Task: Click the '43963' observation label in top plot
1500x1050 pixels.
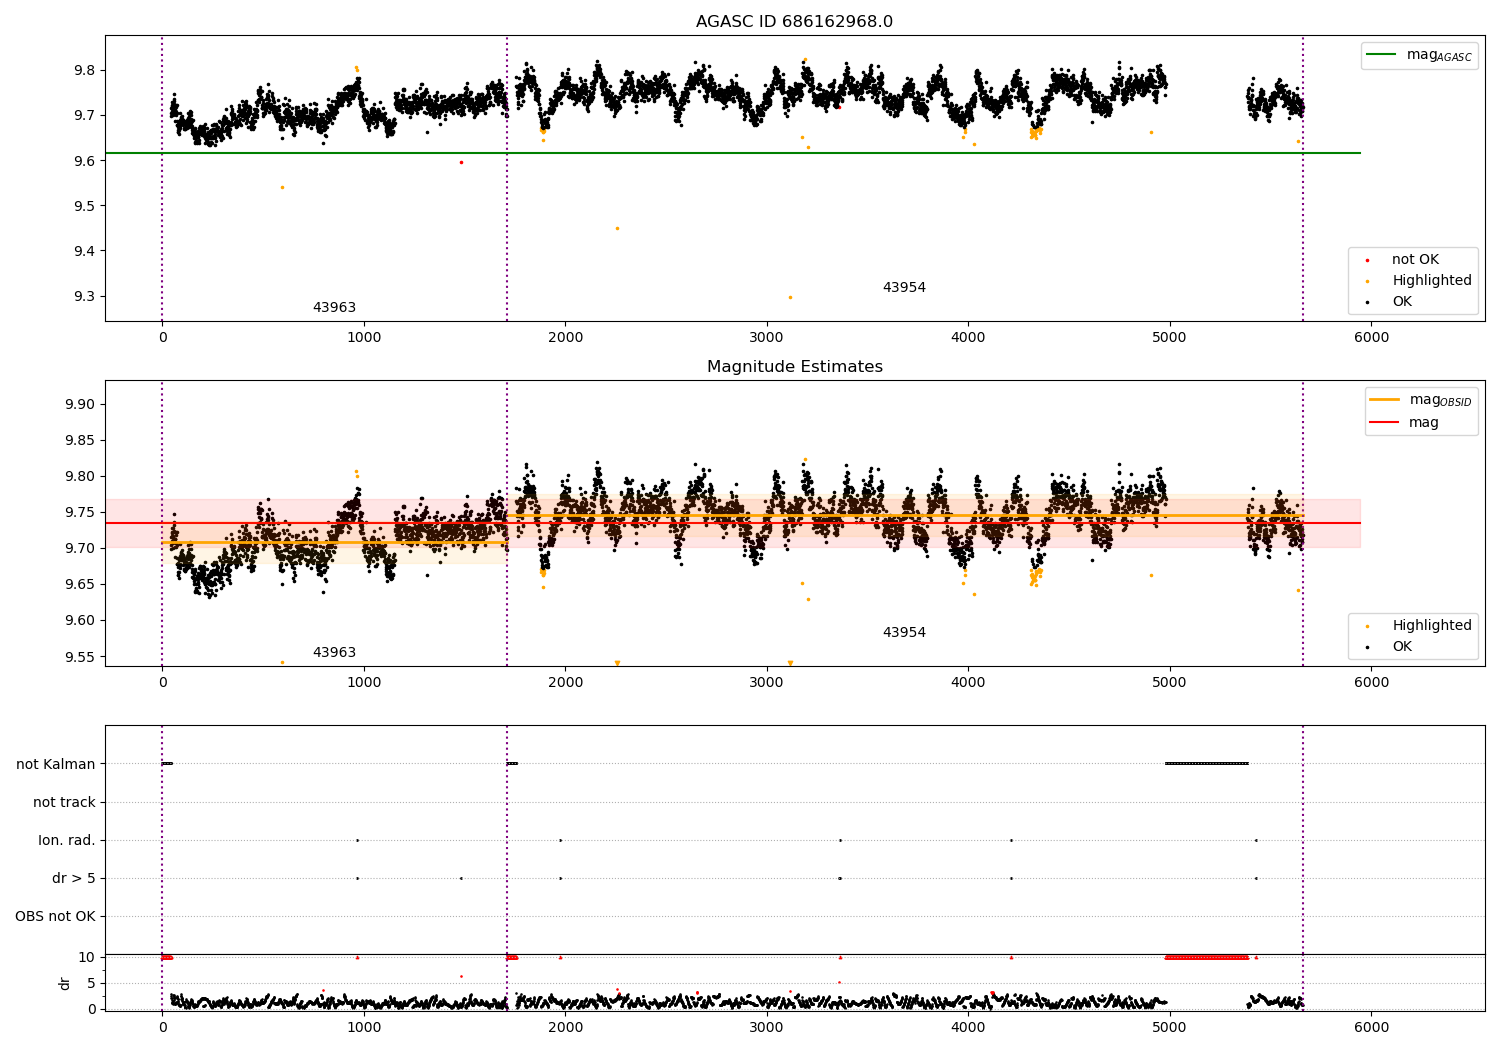Action: 334,308
